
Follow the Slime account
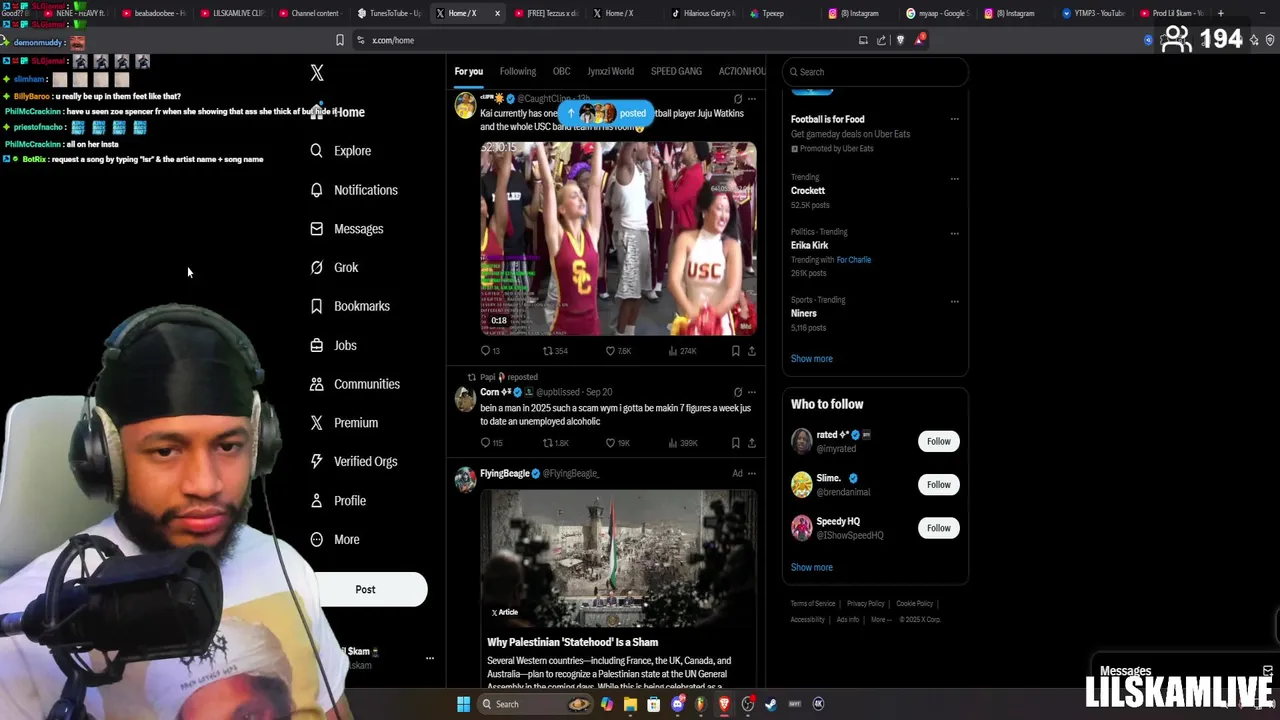(x=938, y=485)
